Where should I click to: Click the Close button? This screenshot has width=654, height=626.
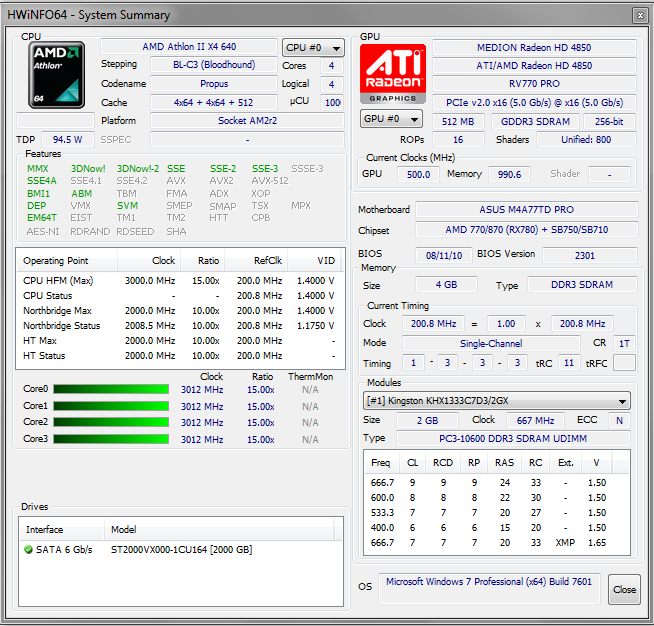click(624, 589)
